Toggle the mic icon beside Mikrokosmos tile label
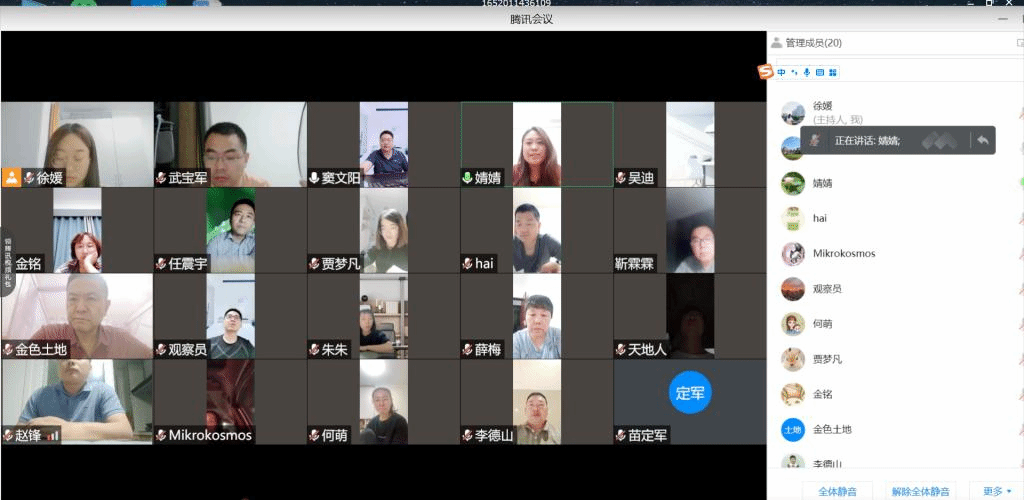 coord(161,435)
